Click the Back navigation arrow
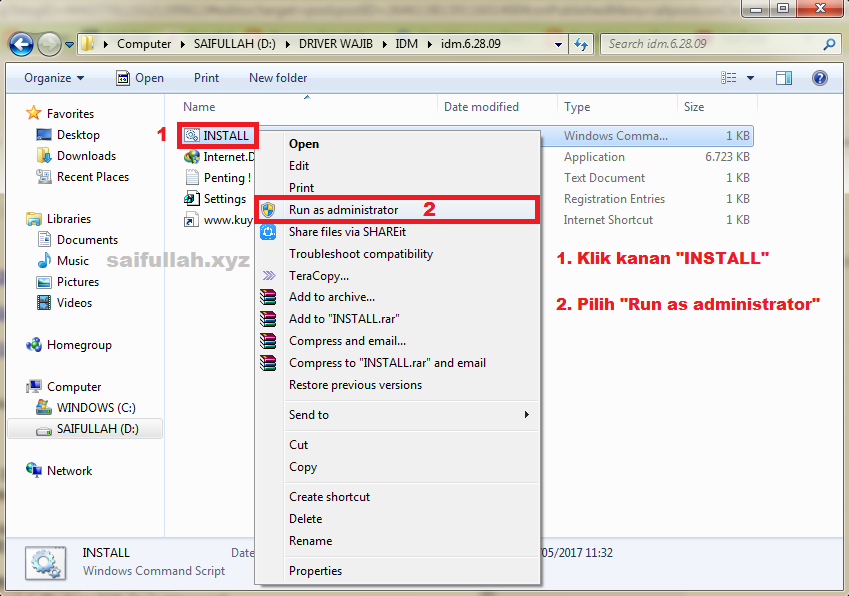Viewport: 849px width, 596px height. (x=22, y=44)
